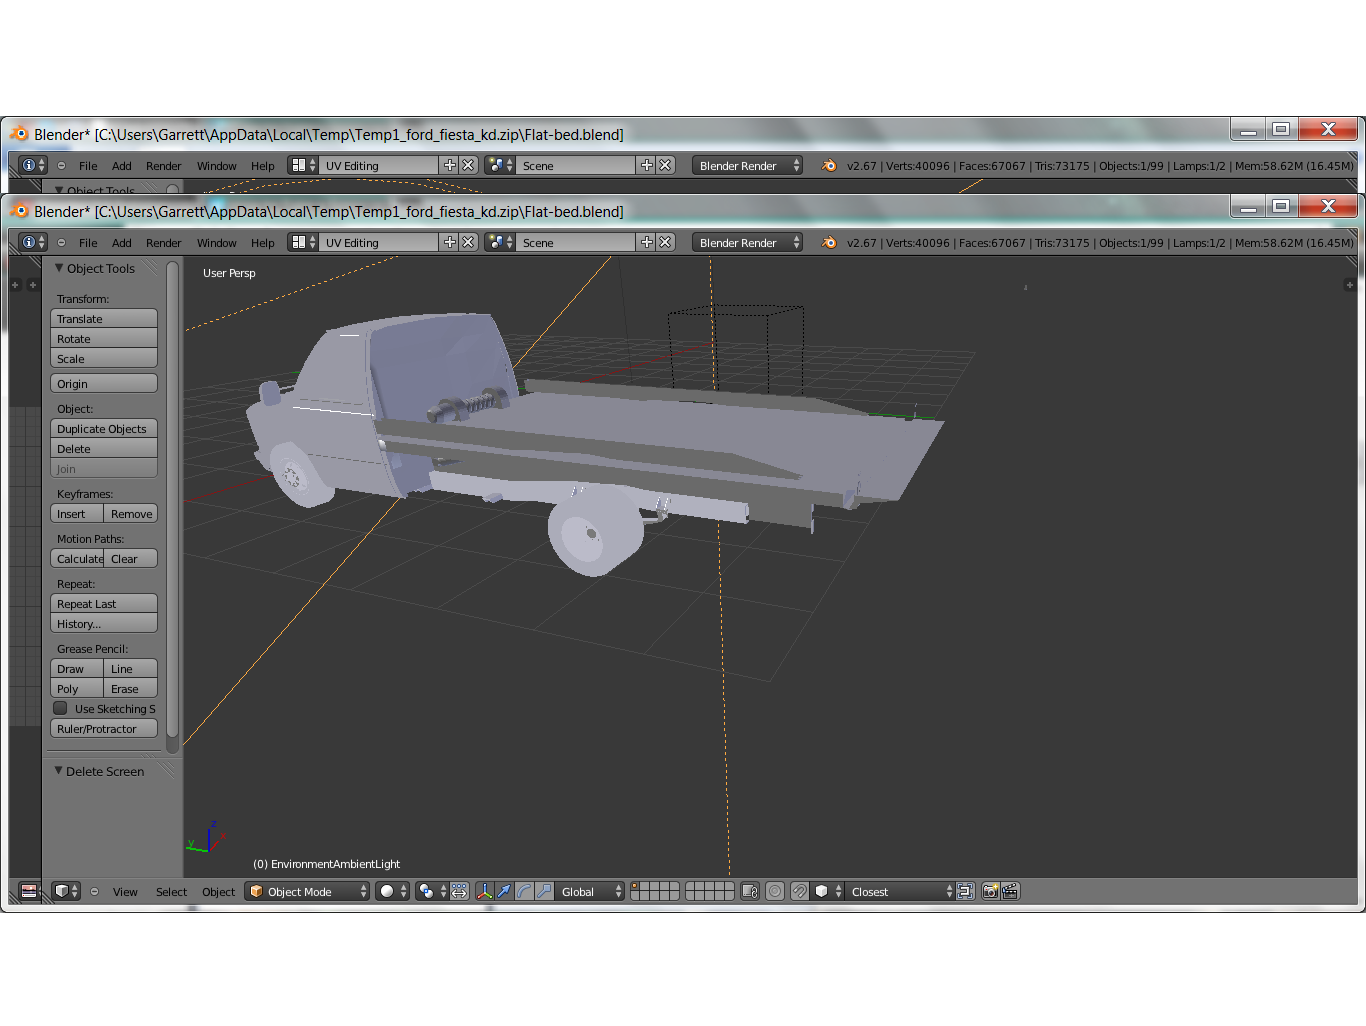The image size is (1366, 1026).
Task: Click the Scale button
Action: click(x=104, y=359)
